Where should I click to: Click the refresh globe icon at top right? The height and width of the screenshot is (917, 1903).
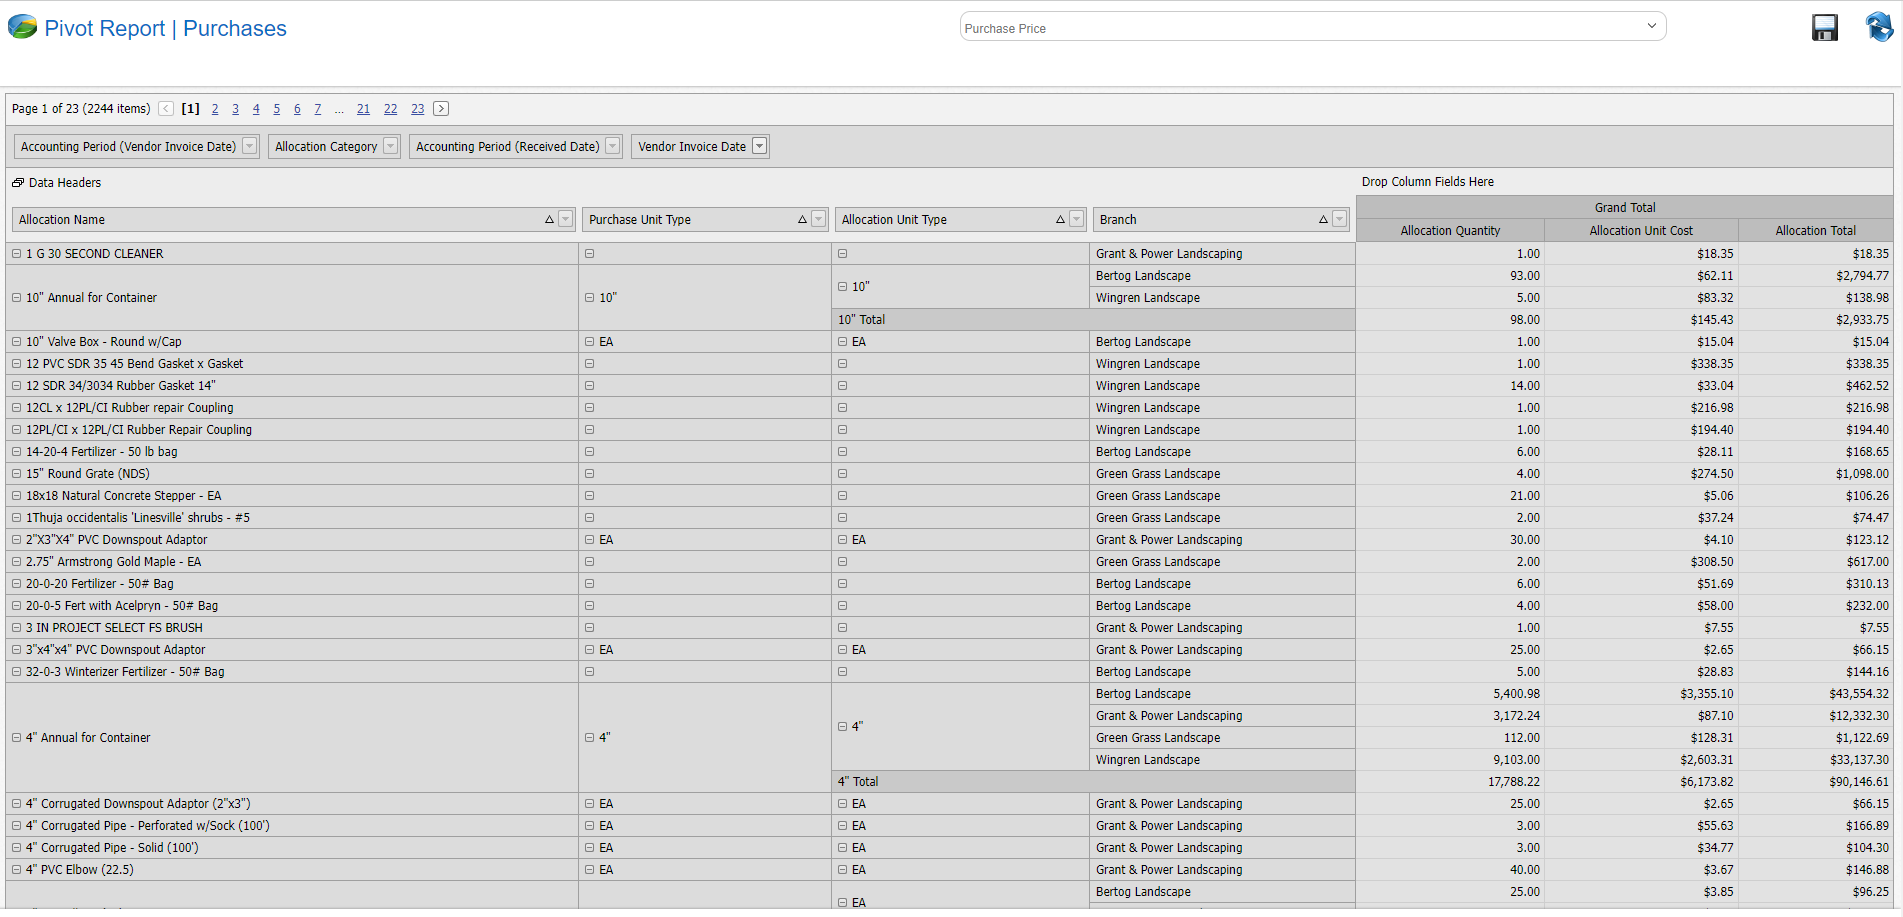click(x=1879, y=27)
